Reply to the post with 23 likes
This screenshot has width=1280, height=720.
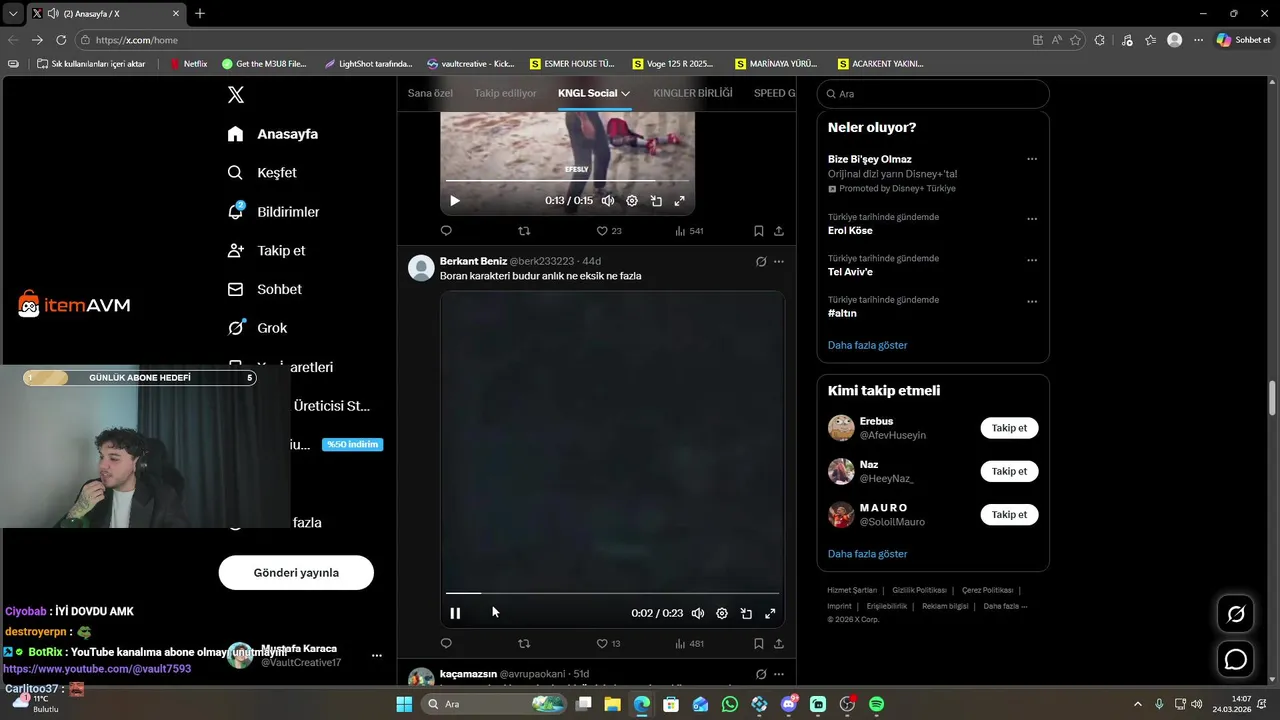pyautogui.click(x=446, y=231)
